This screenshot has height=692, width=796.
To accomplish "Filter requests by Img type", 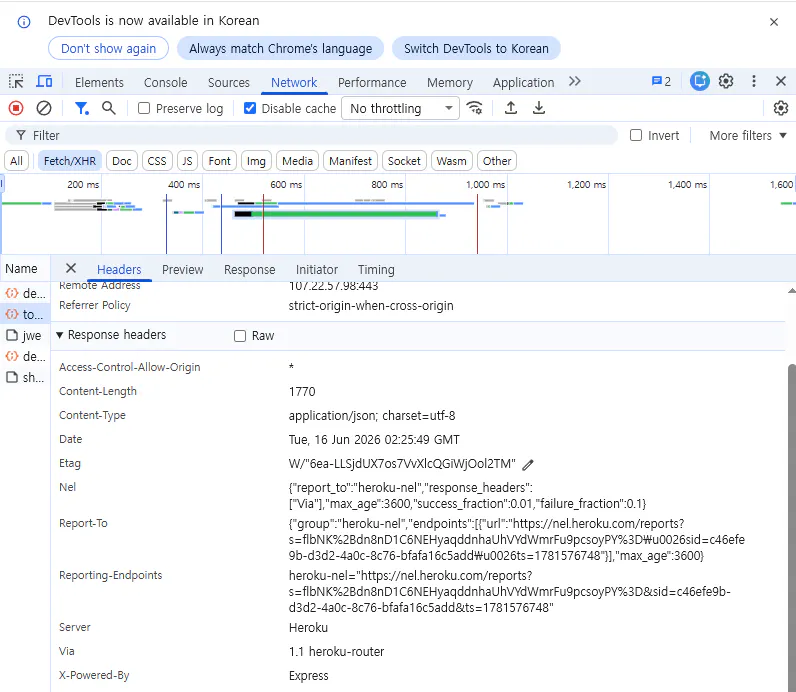I will pos(256,161).
